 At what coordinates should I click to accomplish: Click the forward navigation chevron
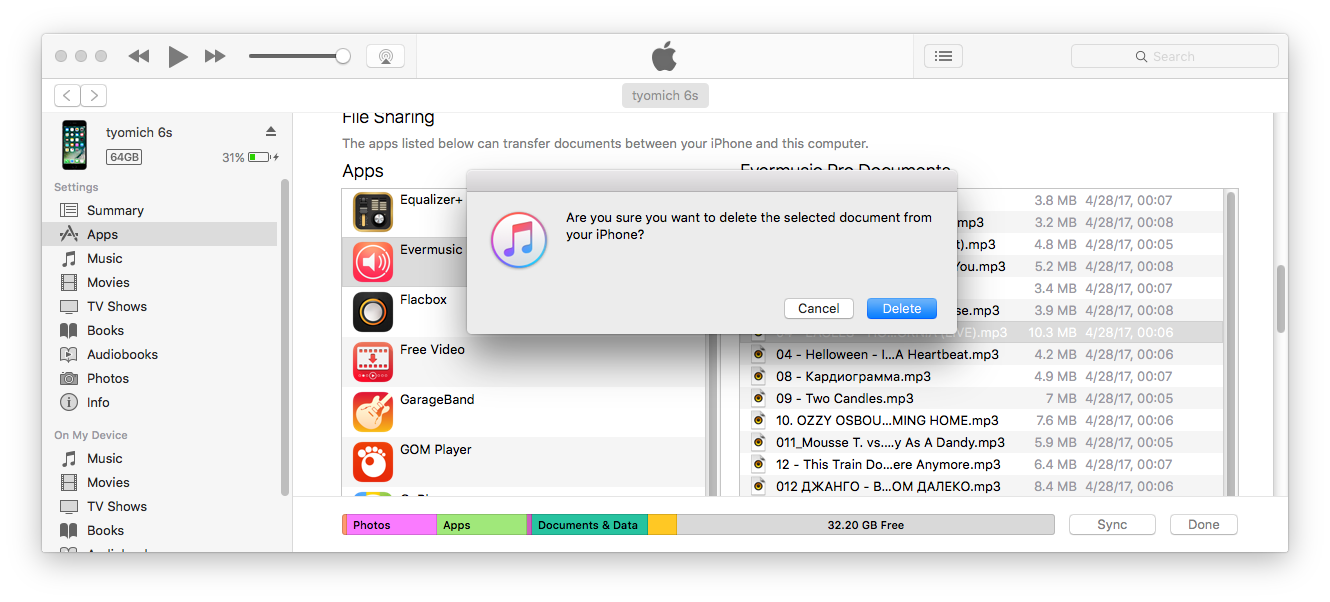pyautogui.click(x=93, y=95)
